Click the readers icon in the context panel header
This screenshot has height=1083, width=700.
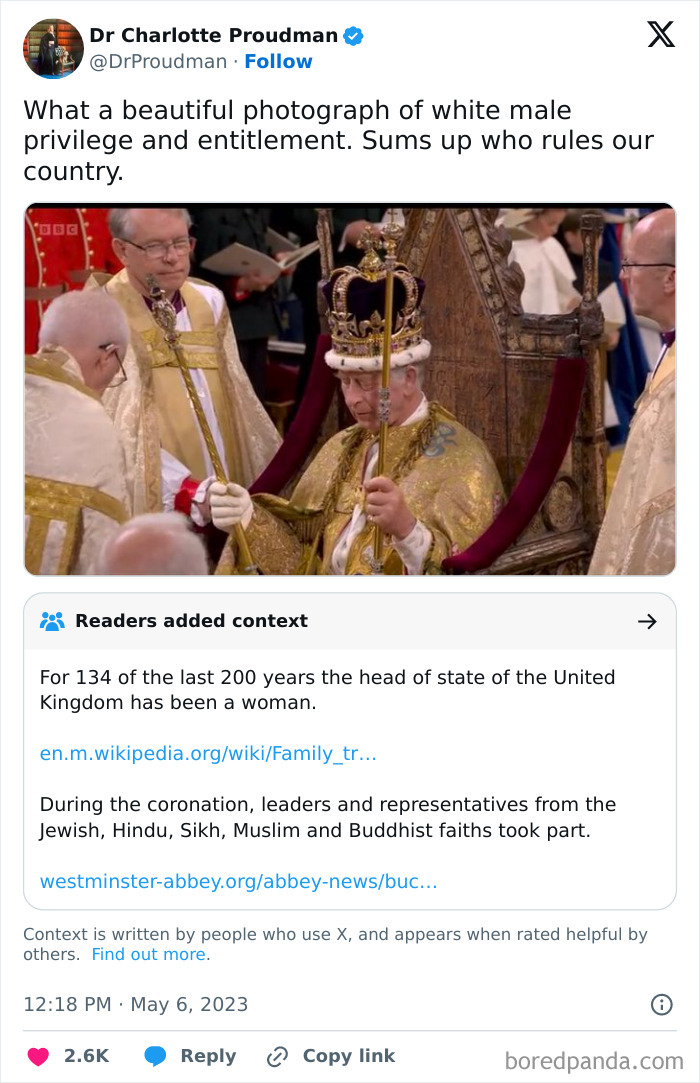pos(51,620)
